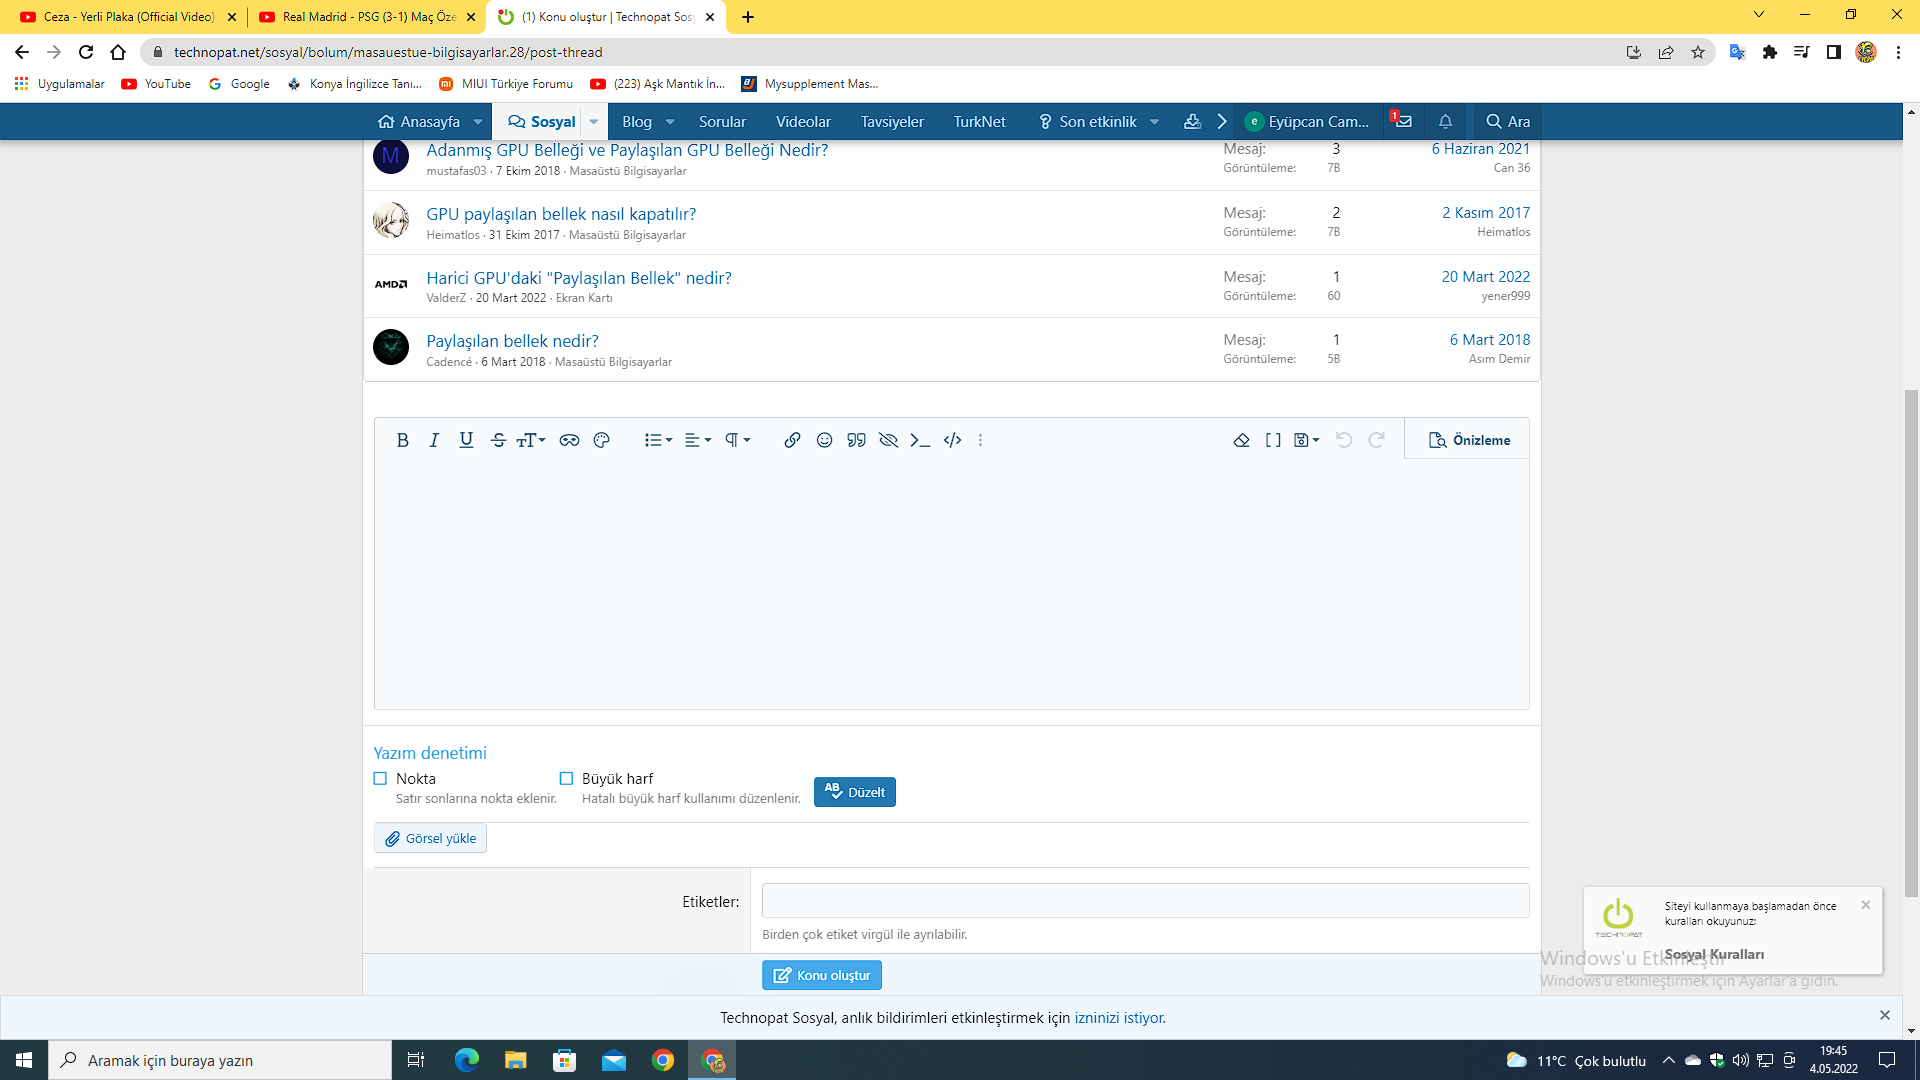
Task: Expand the list options dropdown
Action: point(658,440)
